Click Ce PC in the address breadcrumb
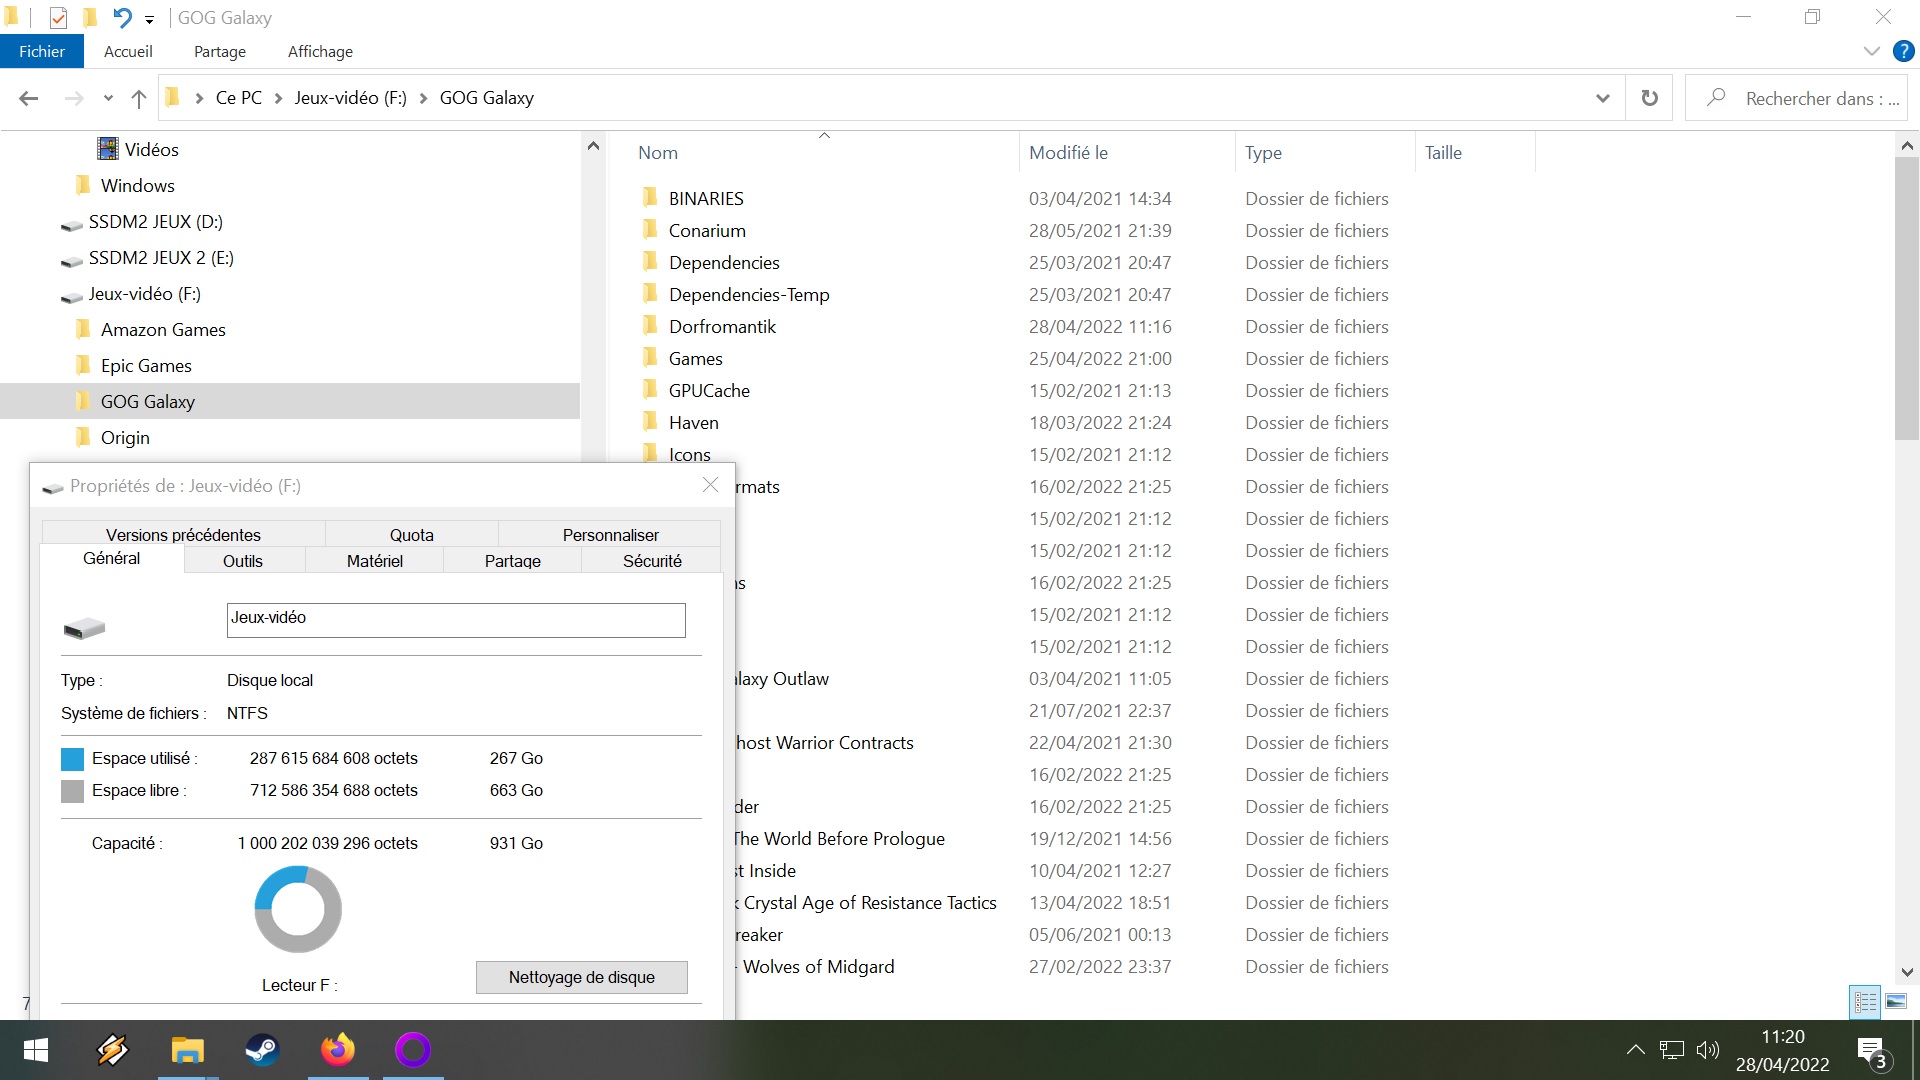The height and width of the screenshot is (1080, 1920). coord(239,98)
